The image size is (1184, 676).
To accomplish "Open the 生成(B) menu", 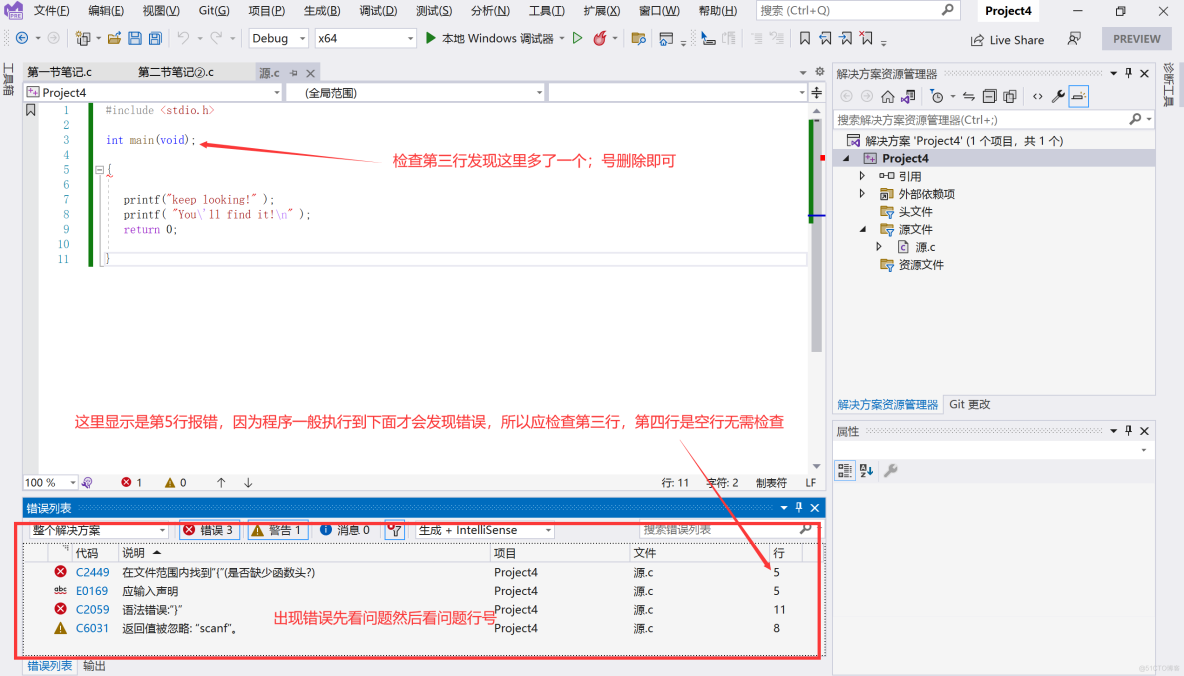I will coord(322,11).
